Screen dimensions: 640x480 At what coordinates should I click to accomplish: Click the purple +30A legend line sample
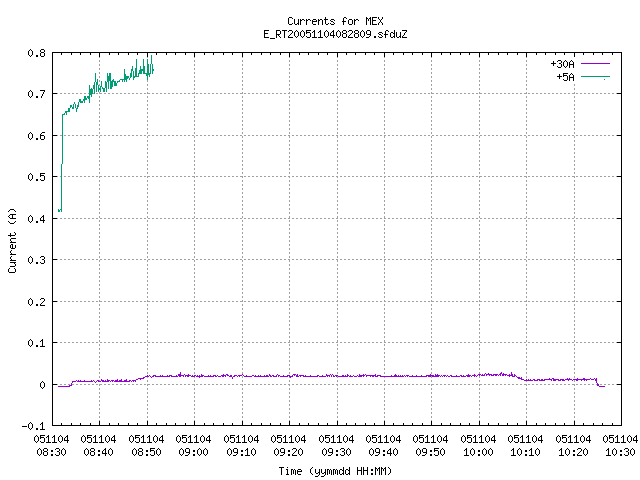[x=595, y=64]
